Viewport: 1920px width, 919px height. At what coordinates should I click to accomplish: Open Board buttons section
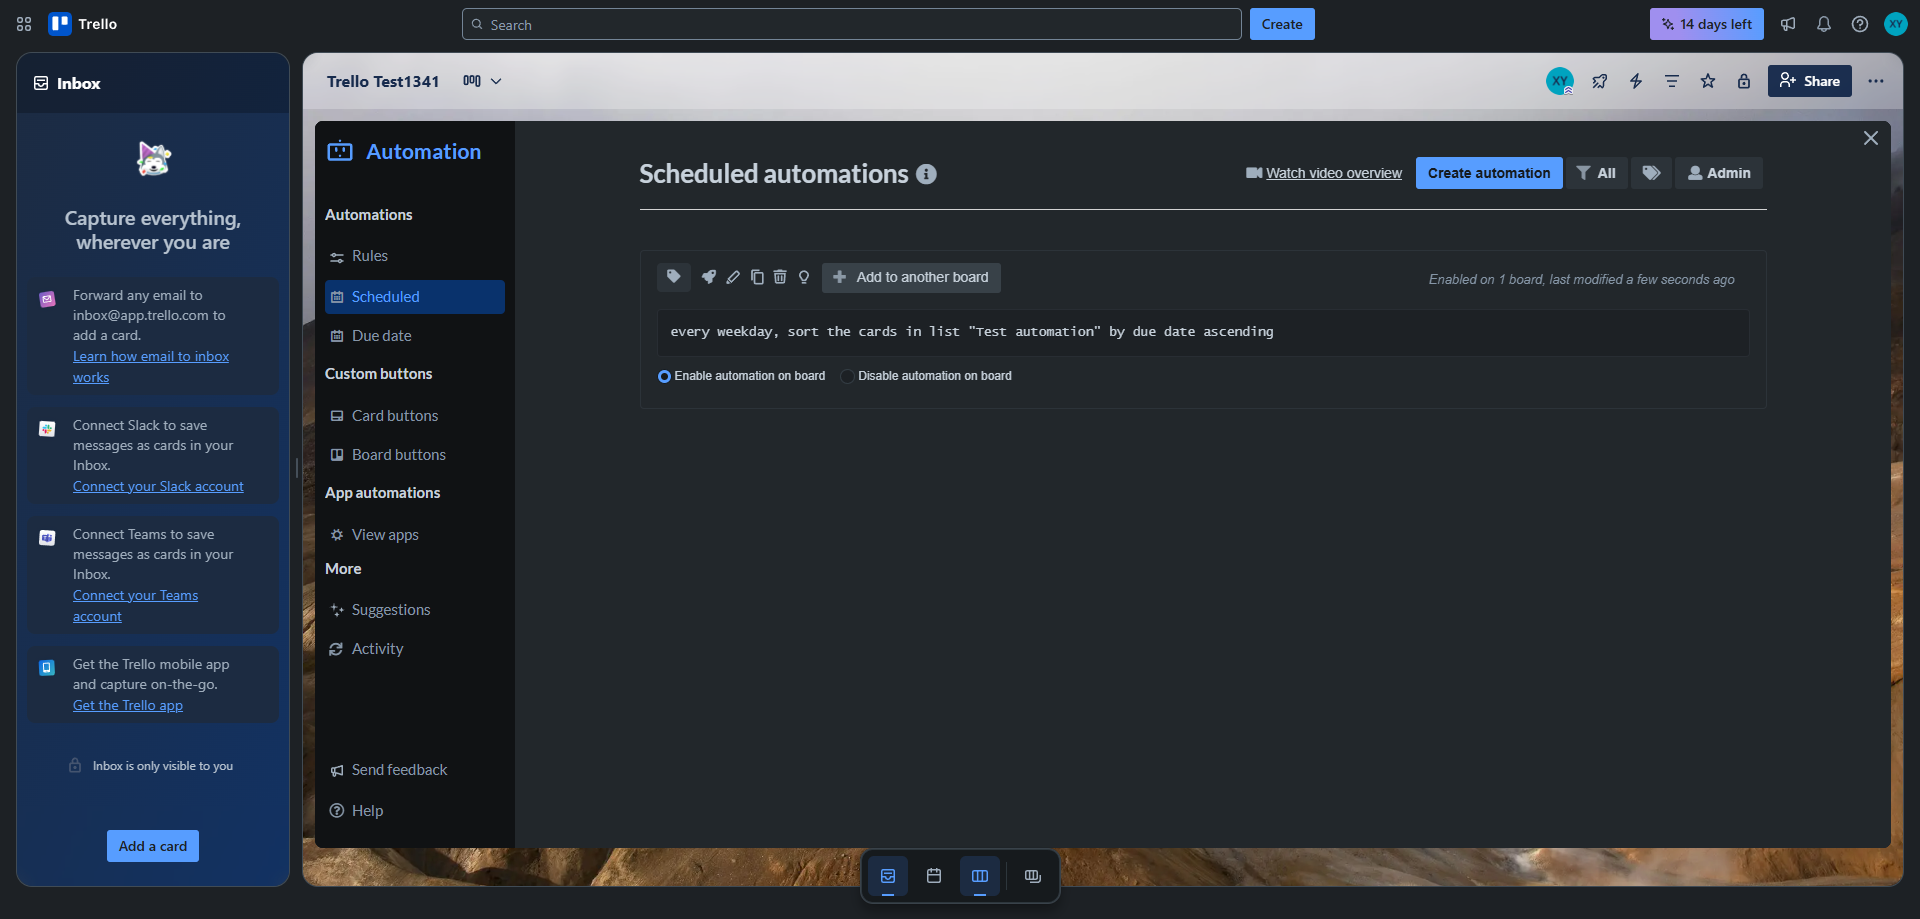pos(414,455)
